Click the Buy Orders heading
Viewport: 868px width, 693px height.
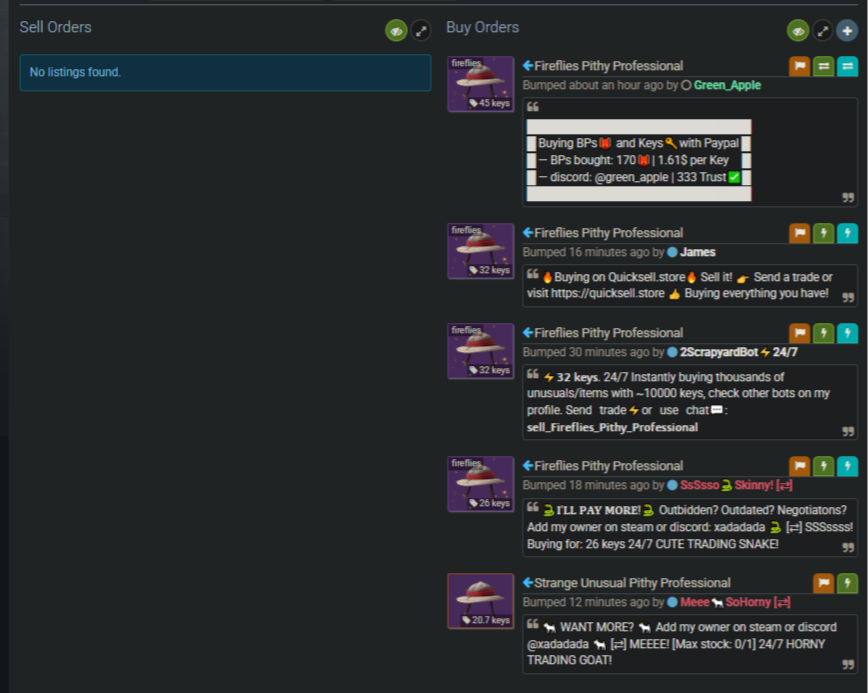[483, 27]
